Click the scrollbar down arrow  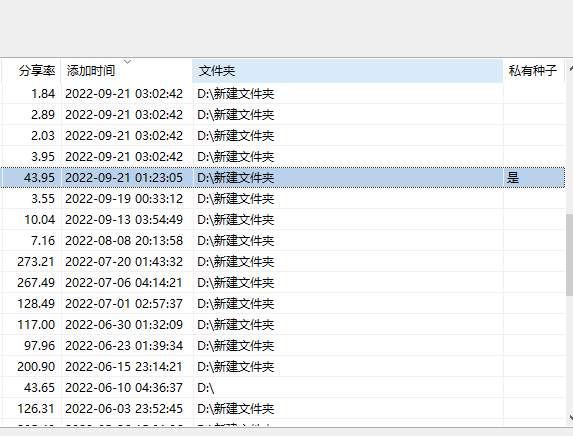pyautogui.click(x=569, y=417)
